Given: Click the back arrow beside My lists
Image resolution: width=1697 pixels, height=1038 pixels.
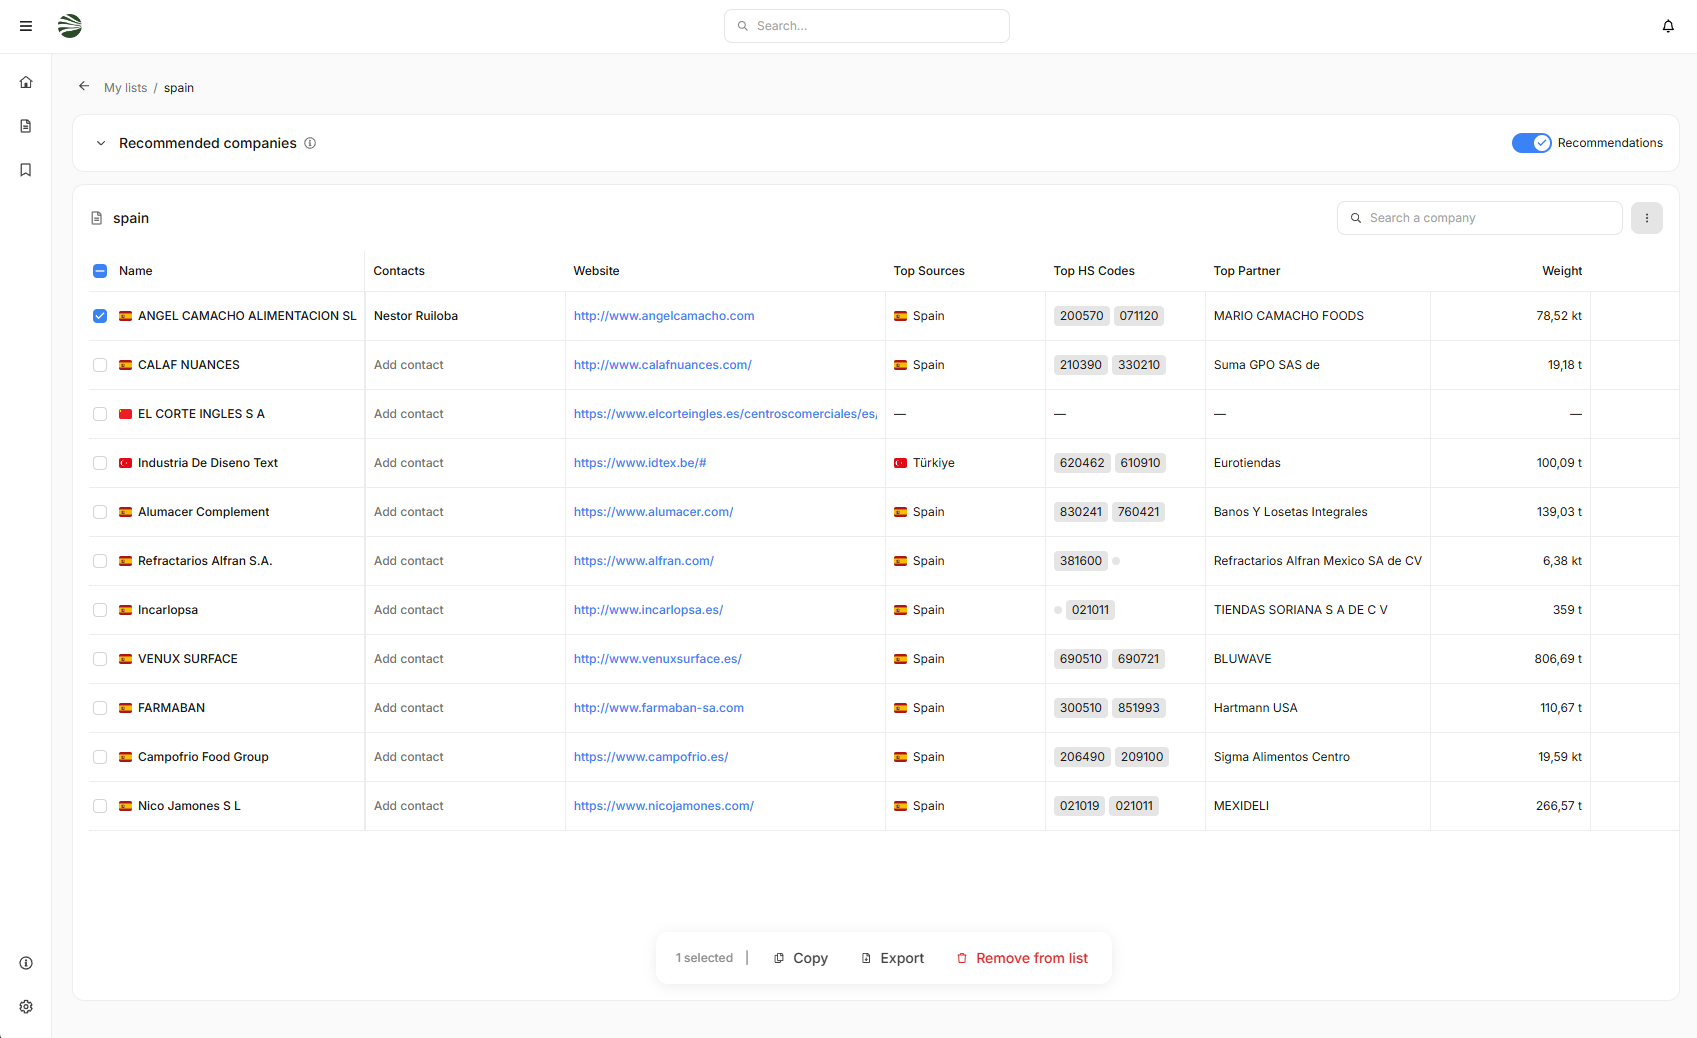Looking at the screenshot, I should pyautogui.click(x=84, y=87).
